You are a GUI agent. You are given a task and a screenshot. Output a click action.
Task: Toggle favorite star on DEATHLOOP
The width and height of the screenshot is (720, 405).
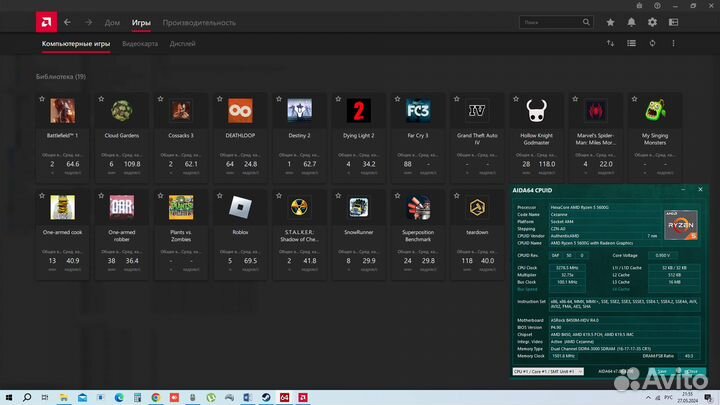tap(219, 99)
